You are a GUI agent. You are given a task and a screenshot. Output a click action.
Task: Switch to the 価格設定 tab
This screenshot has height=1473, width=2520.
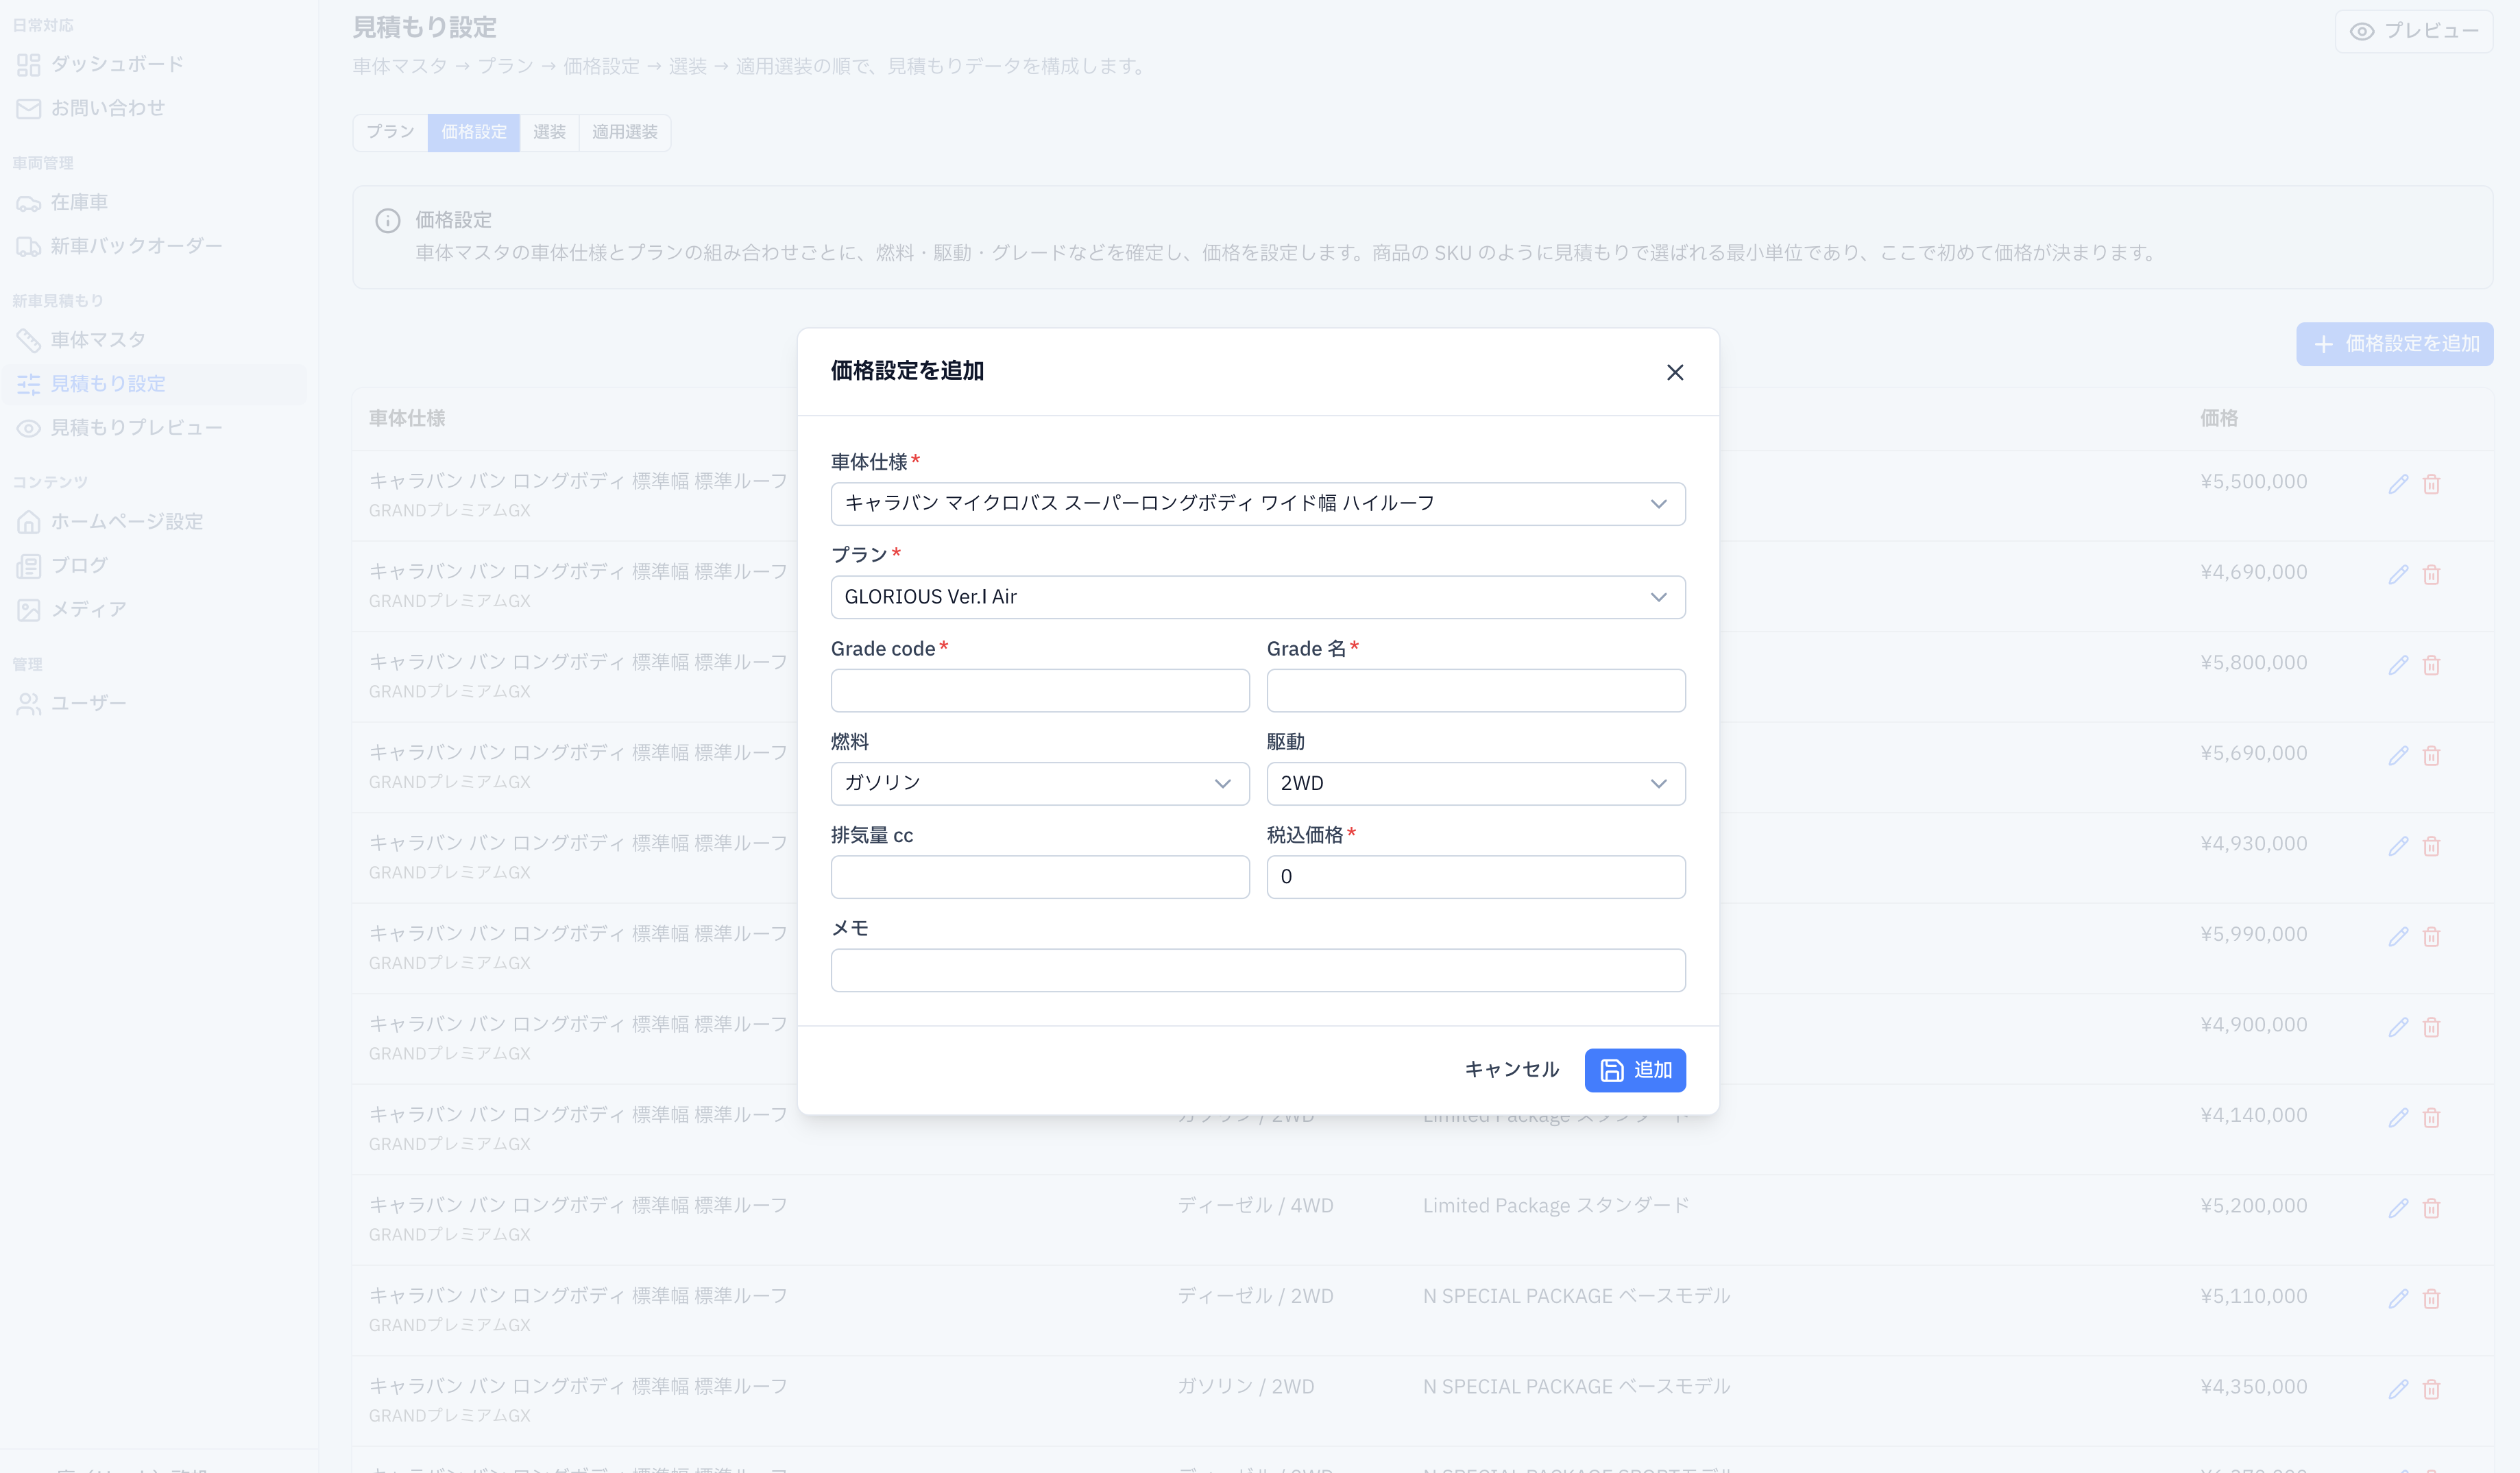pyautogui.click(x=474, y=132)
